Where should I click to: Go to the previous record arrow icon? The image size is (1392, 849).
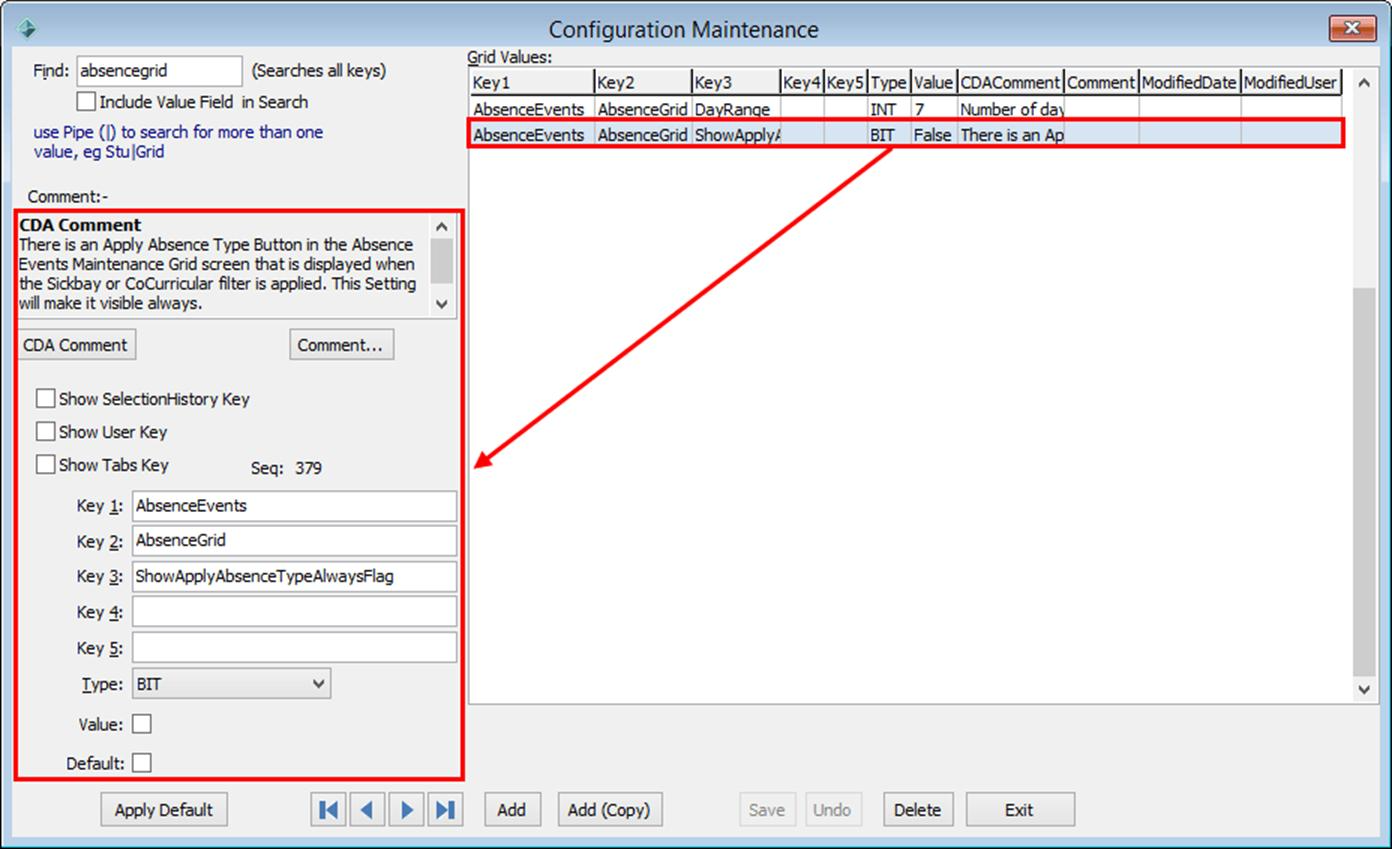[367, 810]
